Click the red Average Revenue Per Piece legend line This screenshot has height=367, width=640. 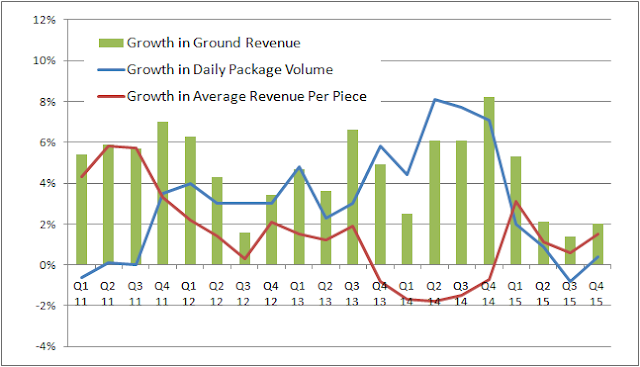(x=111, y=96)
